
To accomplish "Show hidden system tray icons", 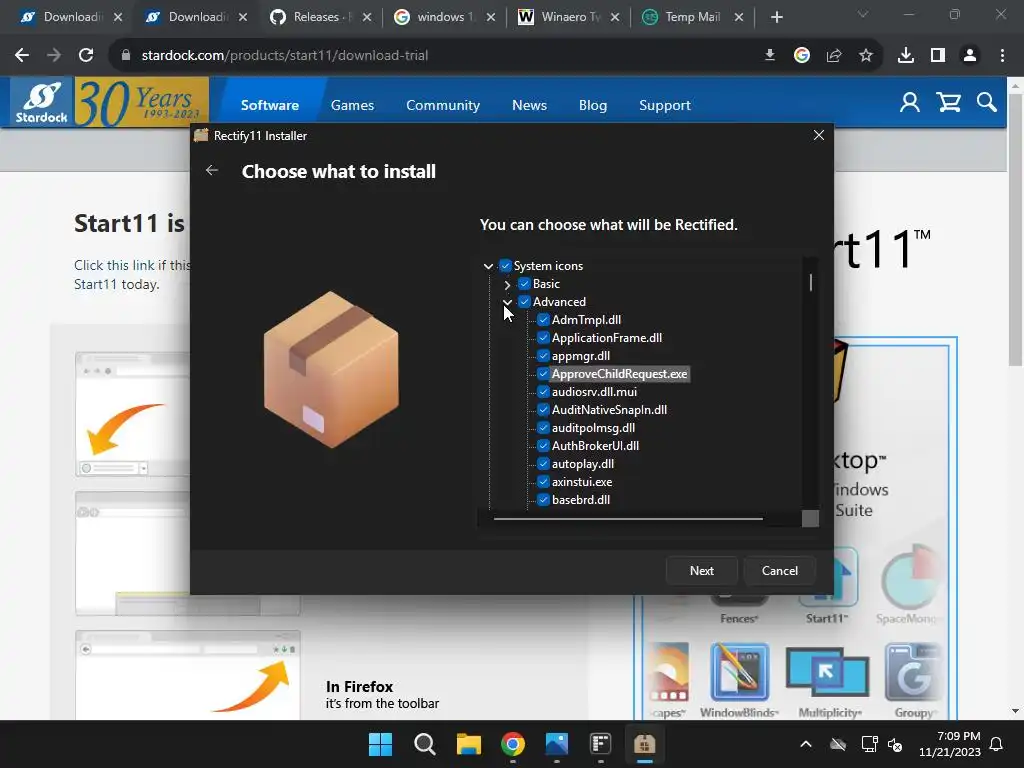I will tap(806, 744).
